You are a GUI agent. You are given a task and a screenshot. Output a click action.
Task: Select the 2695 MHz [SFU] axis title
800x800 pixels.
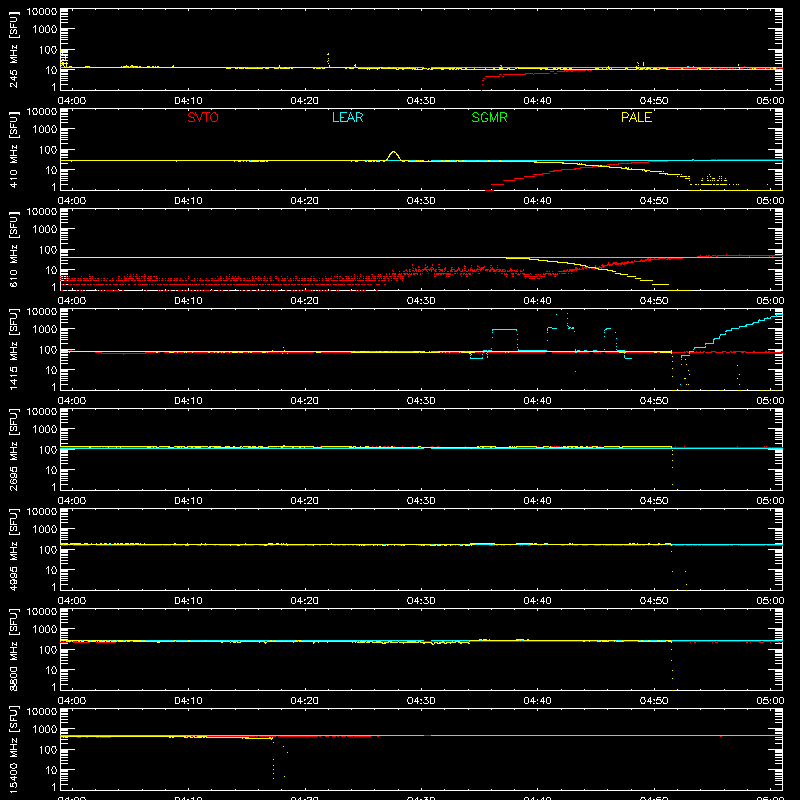[x=14, y=449]
